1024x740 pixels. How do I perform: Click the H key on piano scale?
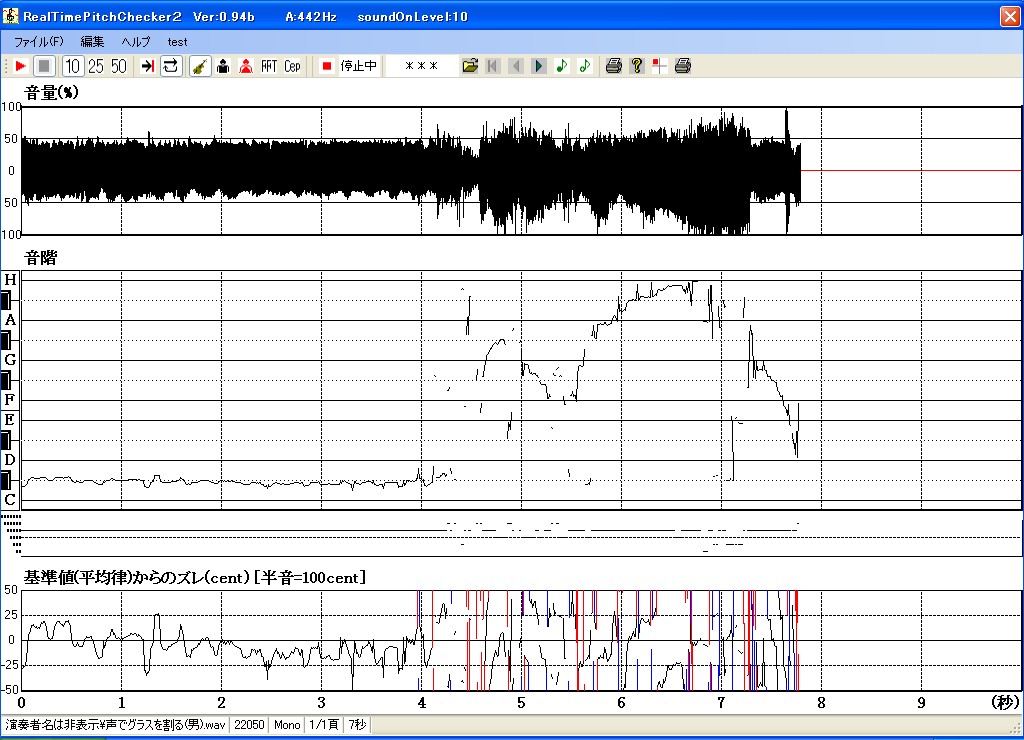(x=10, y=280)
